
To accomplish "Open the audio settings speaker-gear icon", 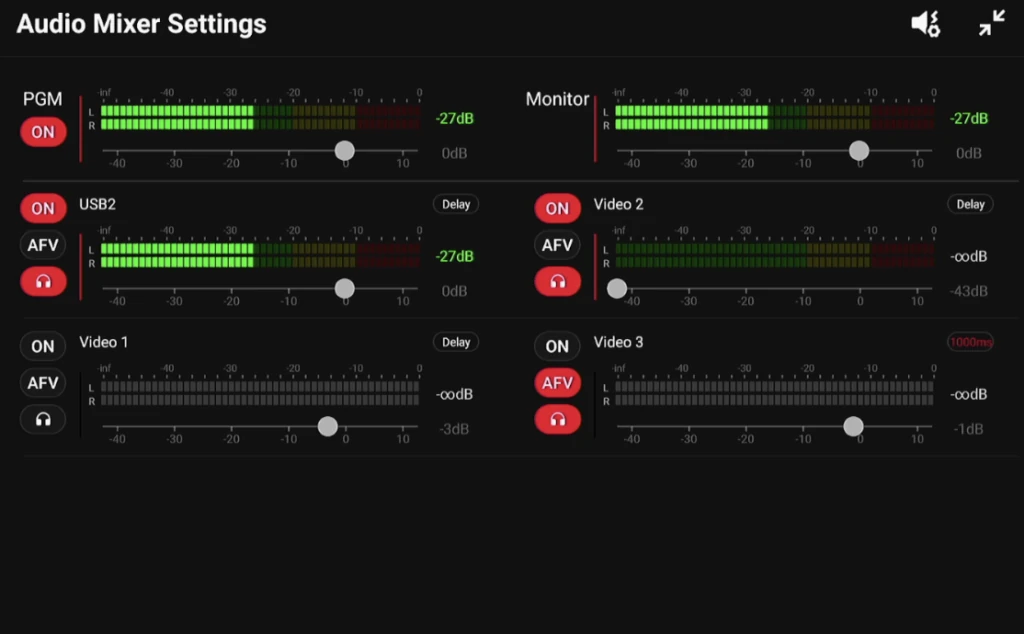I will [925, 24].
